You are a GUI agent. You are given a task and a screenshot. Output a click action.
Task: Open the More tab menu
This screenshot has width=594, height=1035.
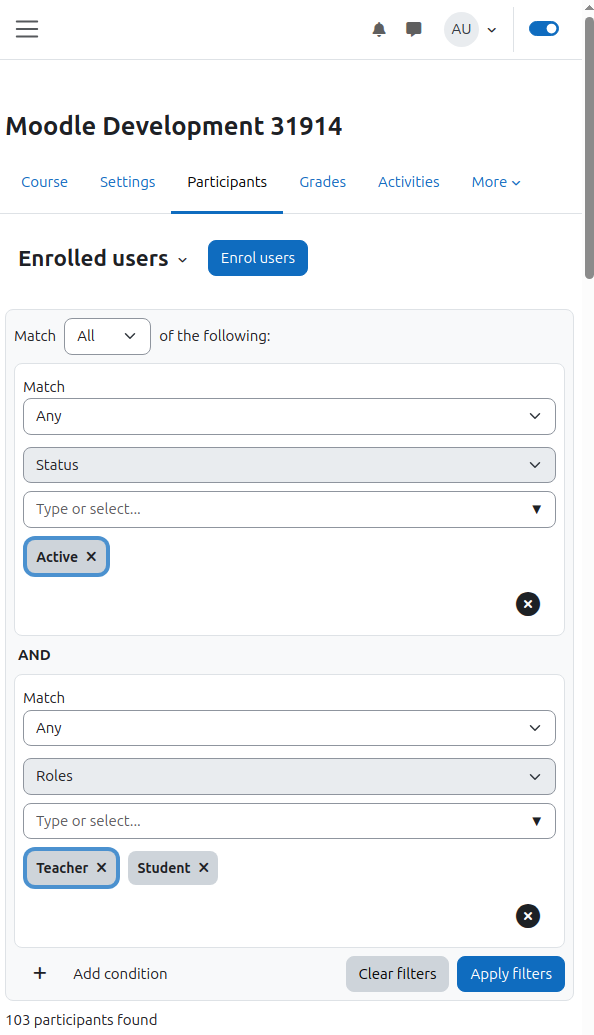click(496, 182)
